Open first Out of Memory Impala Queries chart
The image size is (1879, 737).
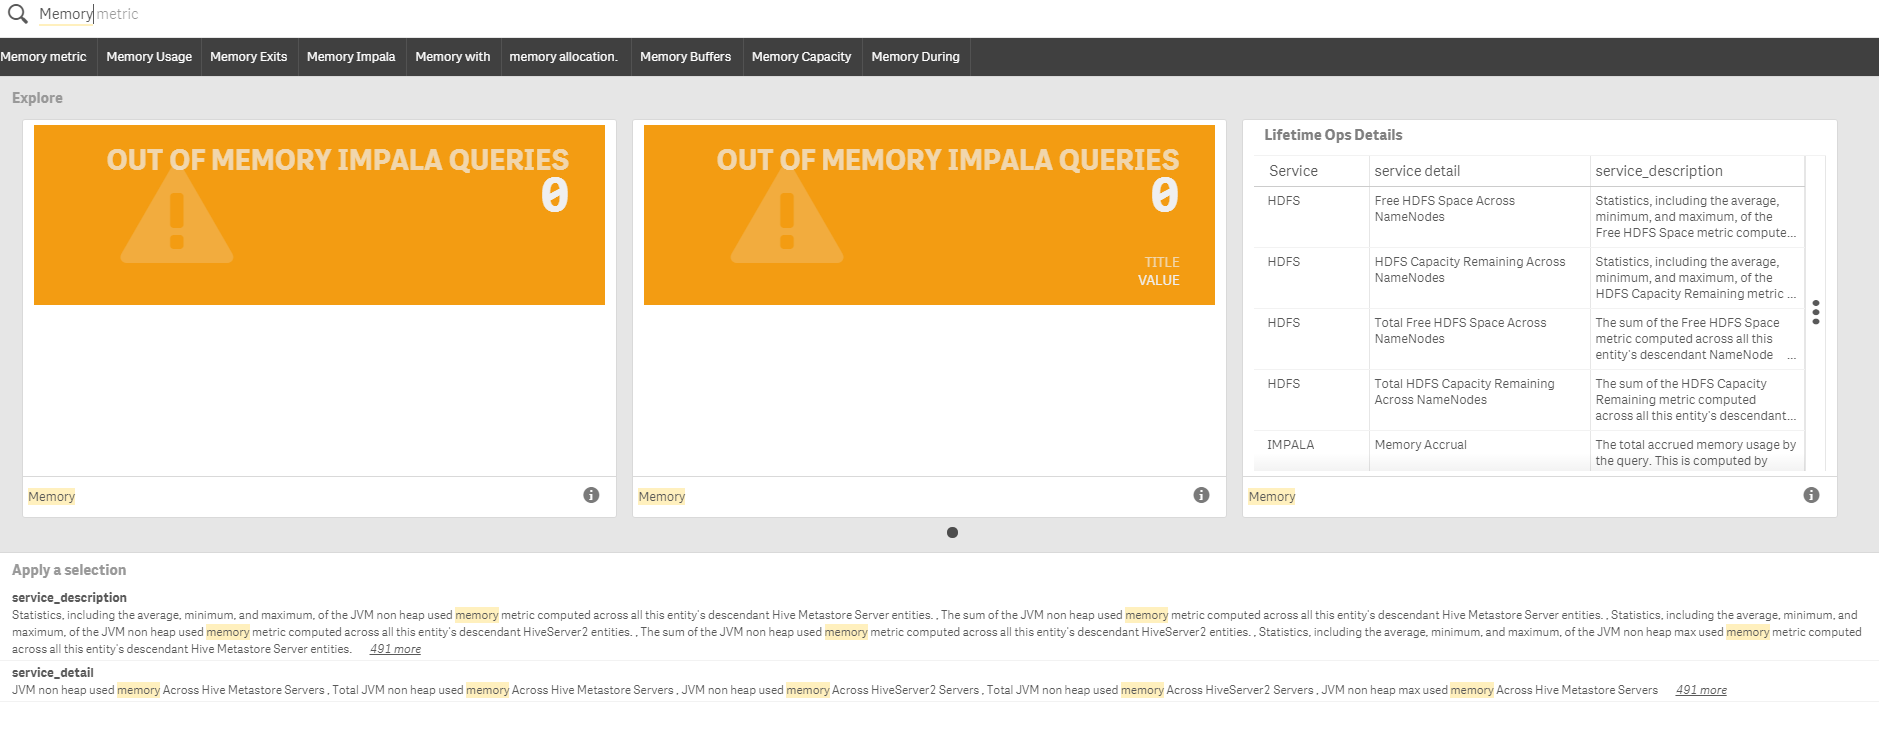click(319, 215)
